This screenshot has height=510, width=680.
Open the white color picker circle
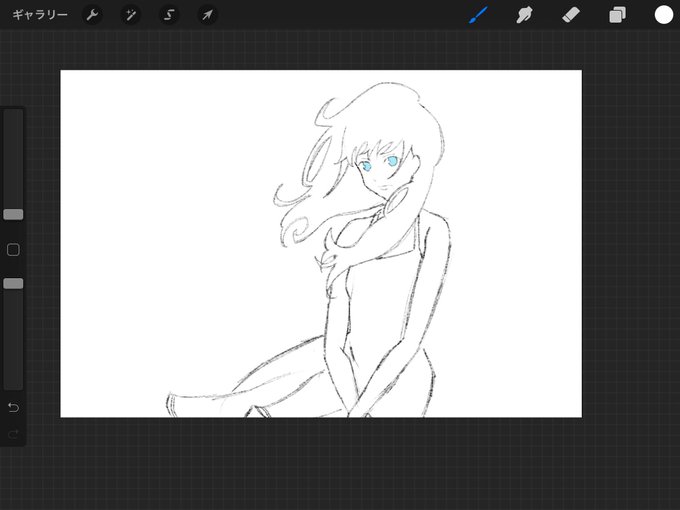[664, 15]
